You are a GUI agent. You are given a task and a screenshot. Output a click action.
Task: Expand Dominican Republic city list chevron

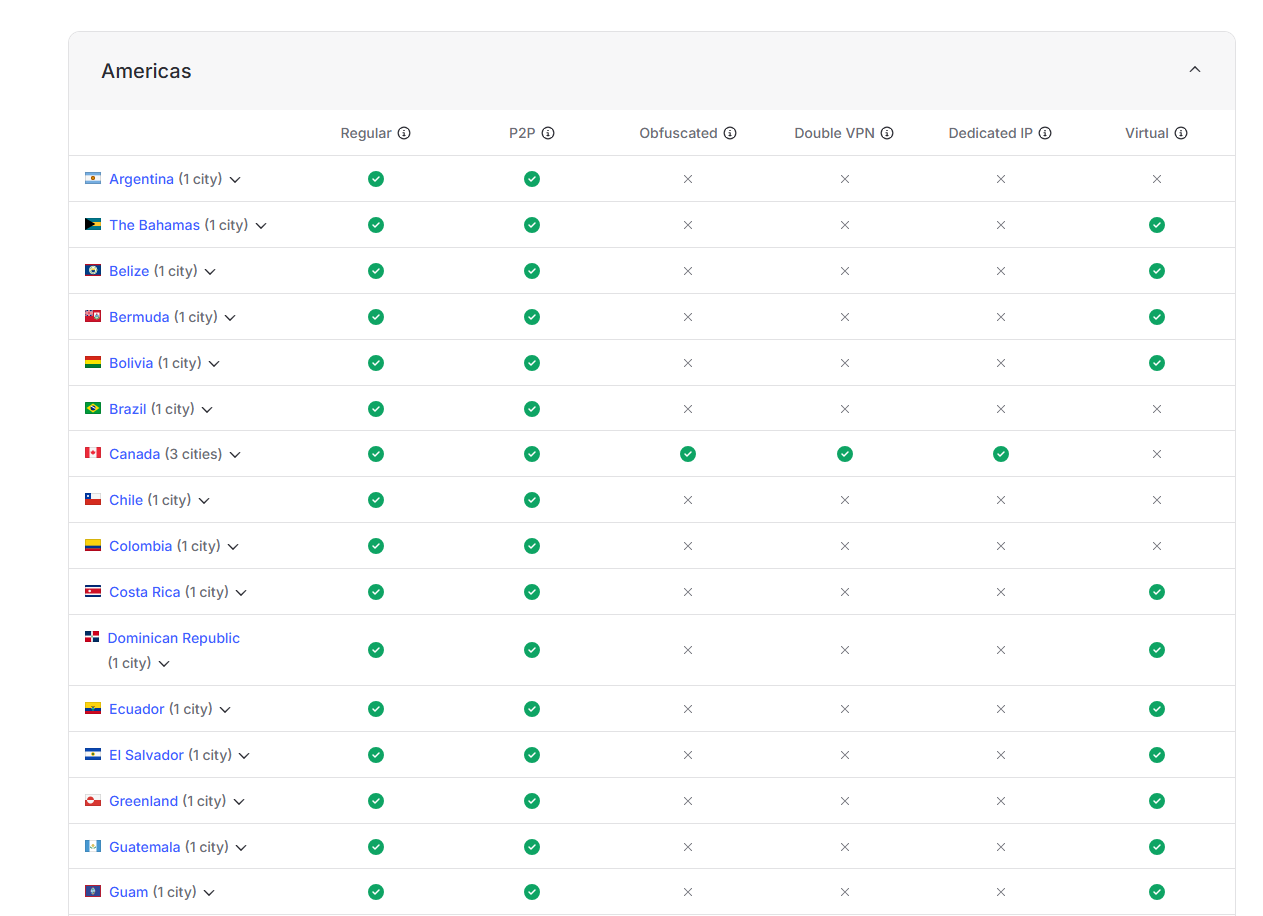pos(164,664)
